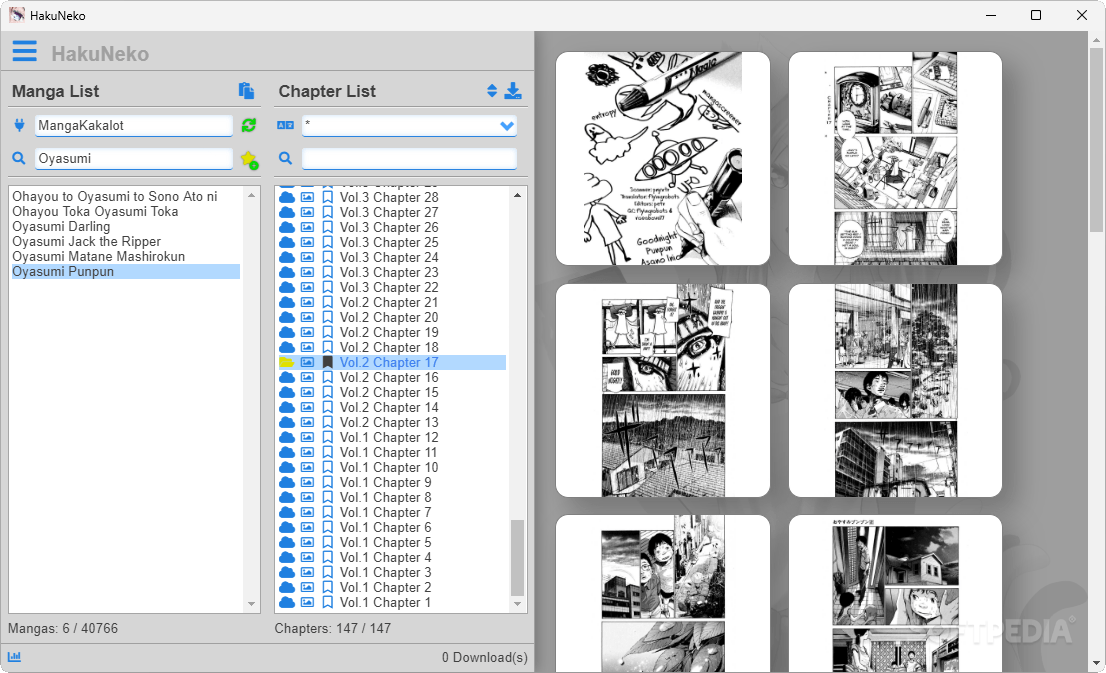Click the cloud icon for Vol.2 Chapter 20
1106x673 pixels.
click(x=287, y=317)
